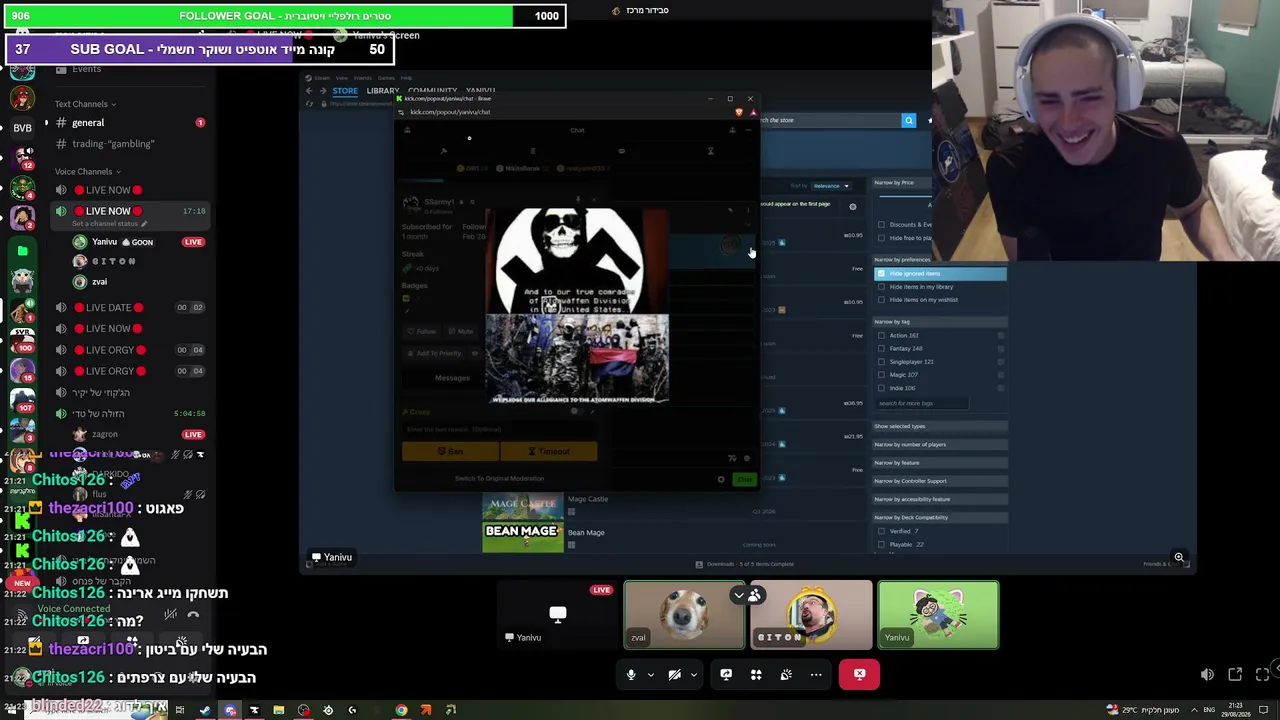Toggle the member list dropdown above call tiles
1280x720 pixels.
click(747, 596)
